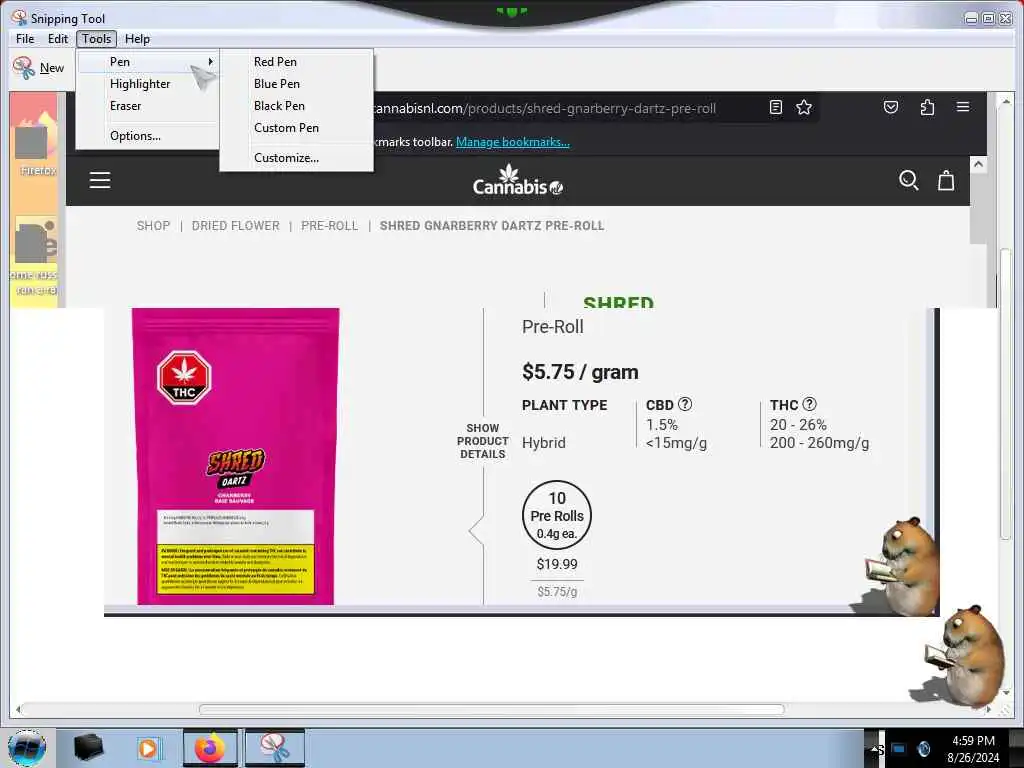Image resolution: width=1024 pixels, height=768 pixels.
Task: Click the Hybrid plant type text
Action: coord(543,443)
